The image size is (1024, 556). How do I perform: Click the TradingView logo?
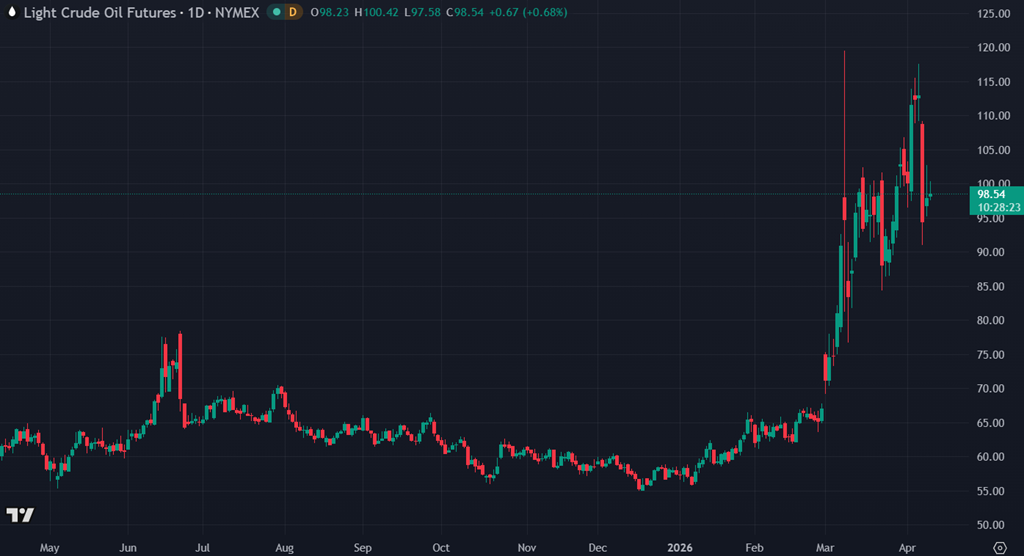(x=20, y=515)
